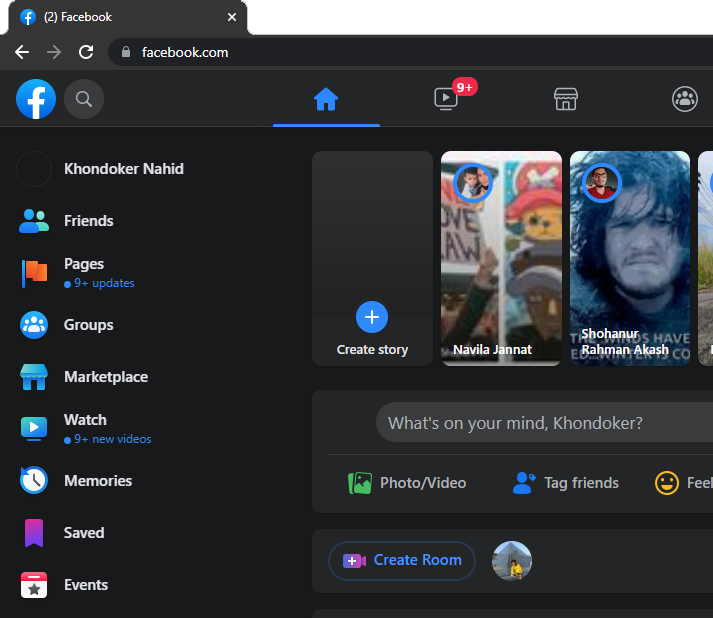The width and height of the screenshot is (713, 618).
Task: View Navila Jannat's story
Action: (502, 258)
